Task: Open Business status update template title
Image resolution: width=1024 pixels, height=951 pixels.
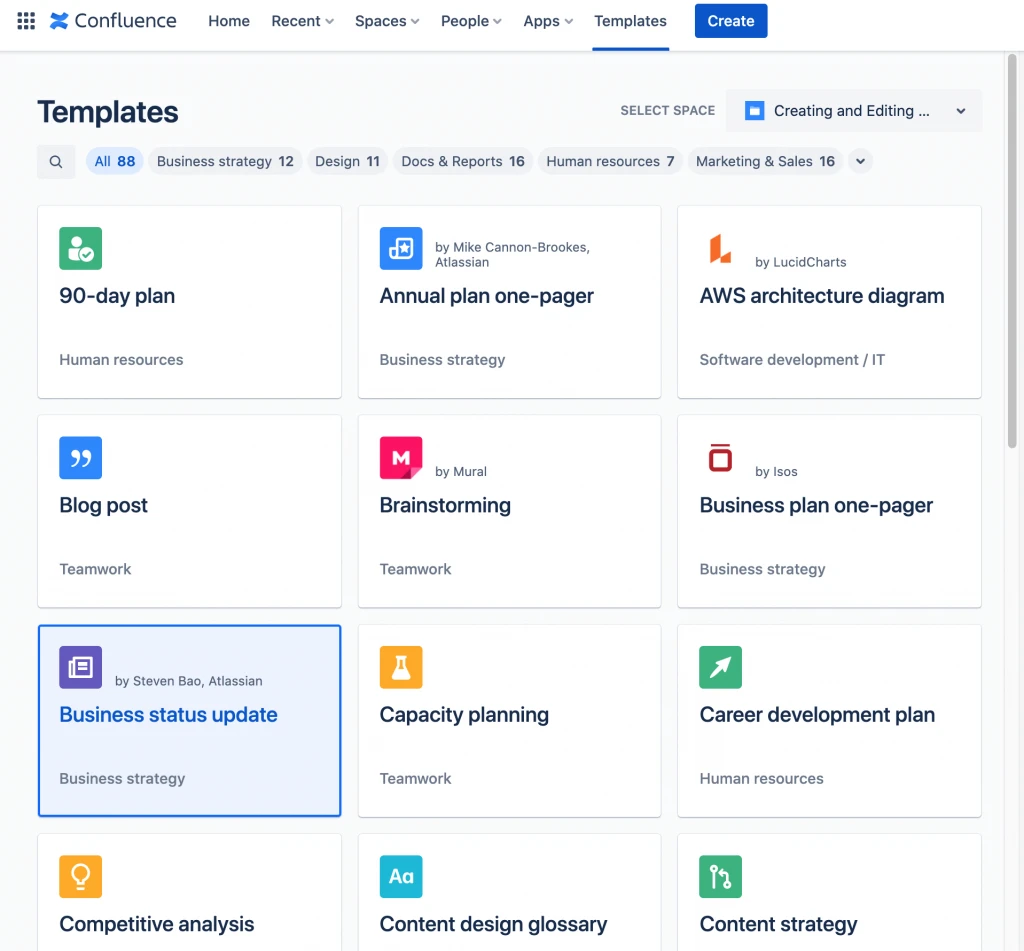Action: point(168,715)
